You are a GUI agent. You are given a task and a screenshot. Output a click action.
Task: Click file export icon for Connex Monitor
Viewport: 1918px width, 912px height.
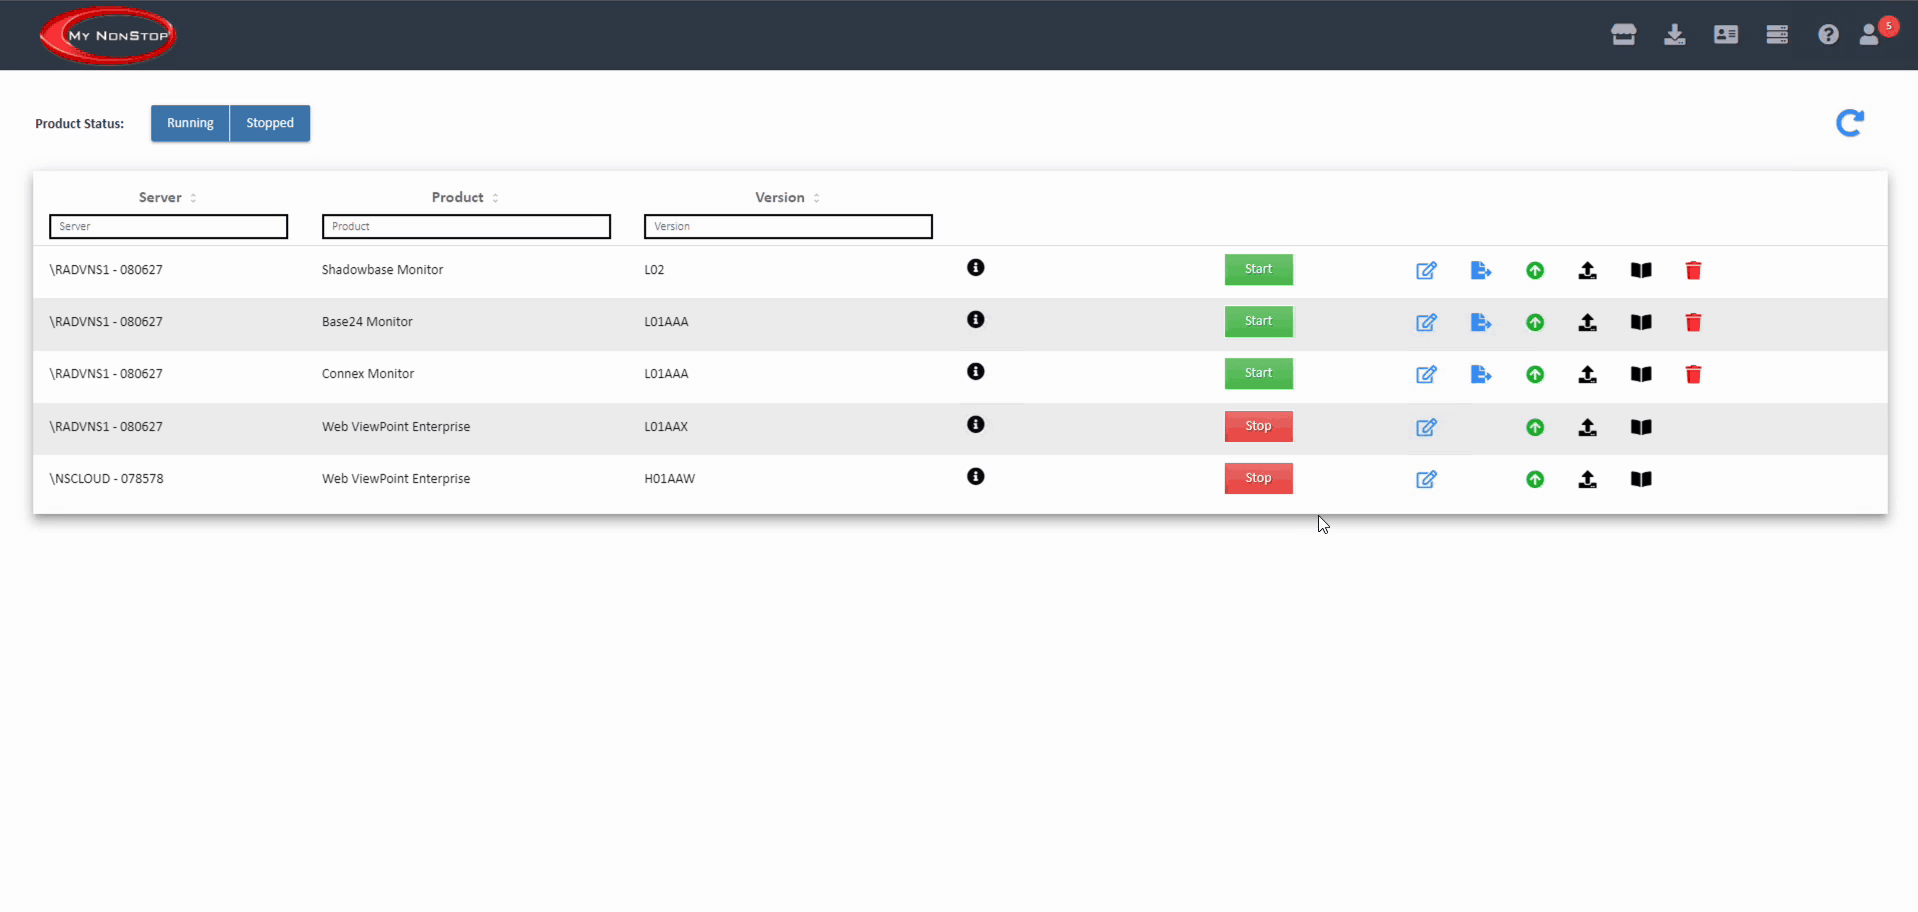tap(1481, 374)
